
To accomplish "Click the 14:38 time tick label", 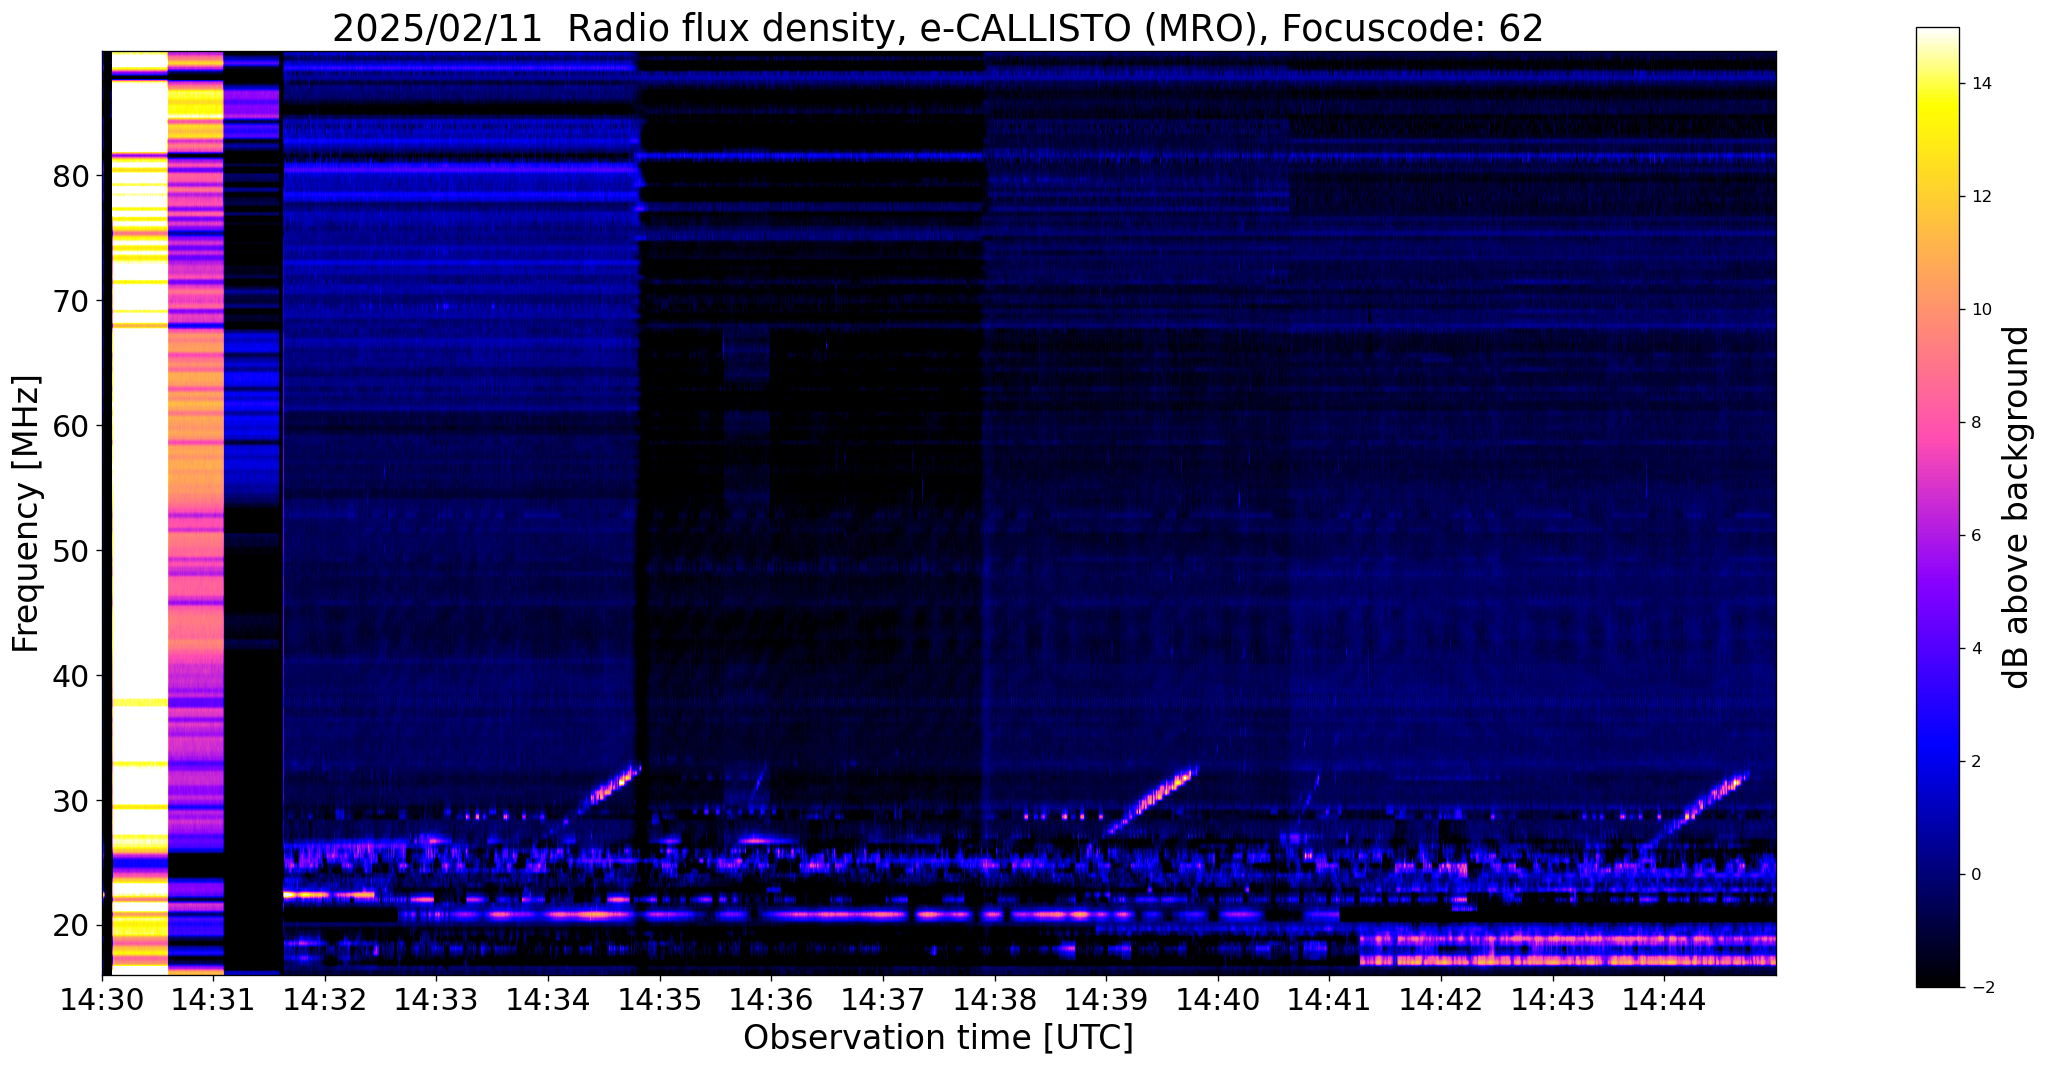I will pyautogui.click(x=994, y=998).
